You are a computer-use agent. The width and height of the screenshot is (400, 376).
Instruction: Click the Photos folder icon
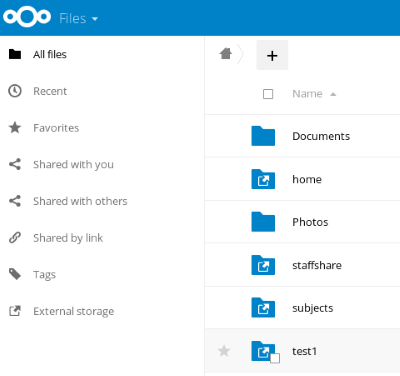pyautogui.click(x=263, y=222)
